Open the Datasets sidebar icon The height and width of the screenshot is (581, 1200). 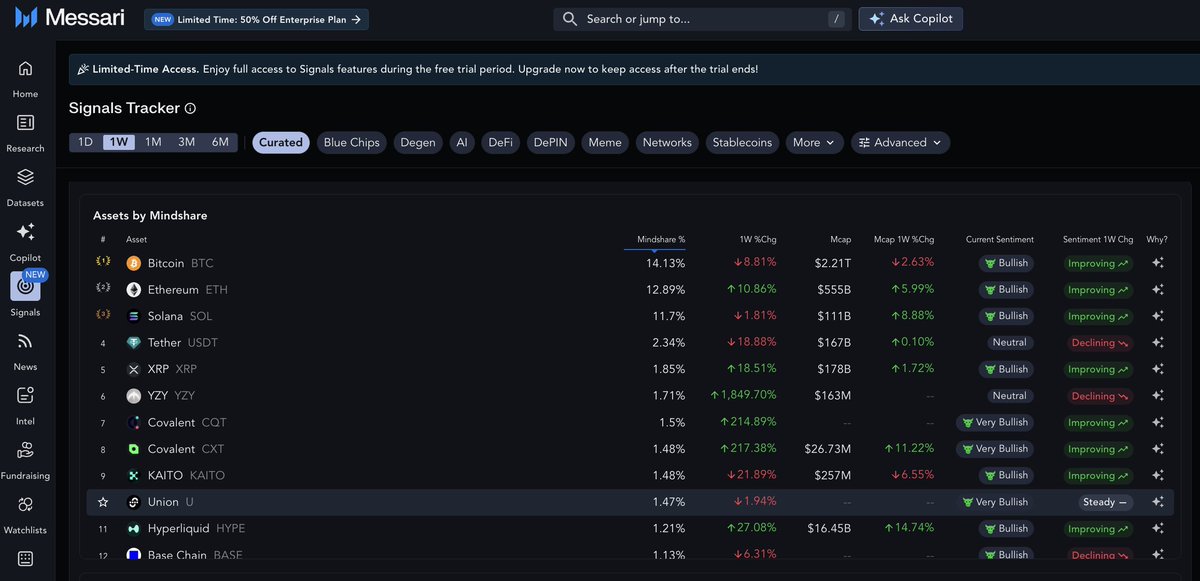click(25, 177)
